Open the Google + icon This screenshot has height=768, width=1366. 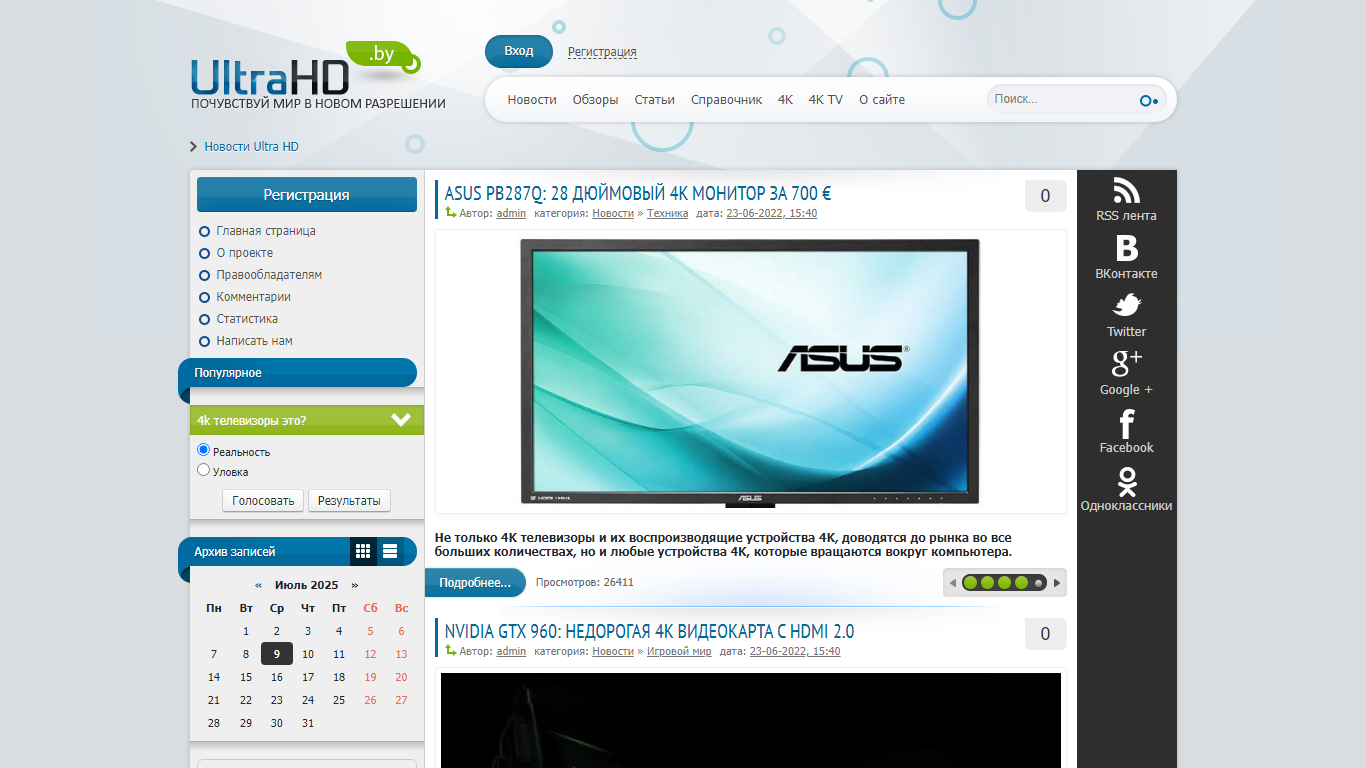[1126, 363]
